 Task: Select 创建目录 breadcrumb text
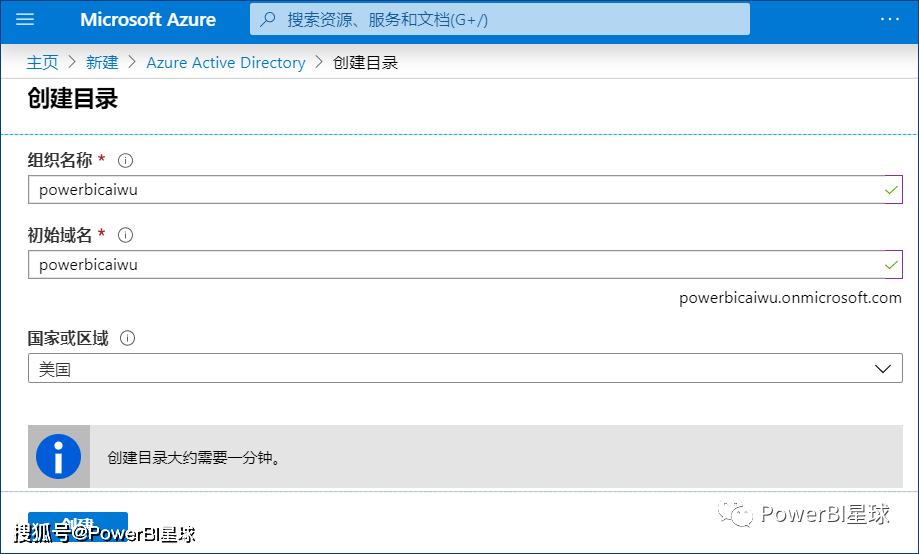tap(366, 62)
